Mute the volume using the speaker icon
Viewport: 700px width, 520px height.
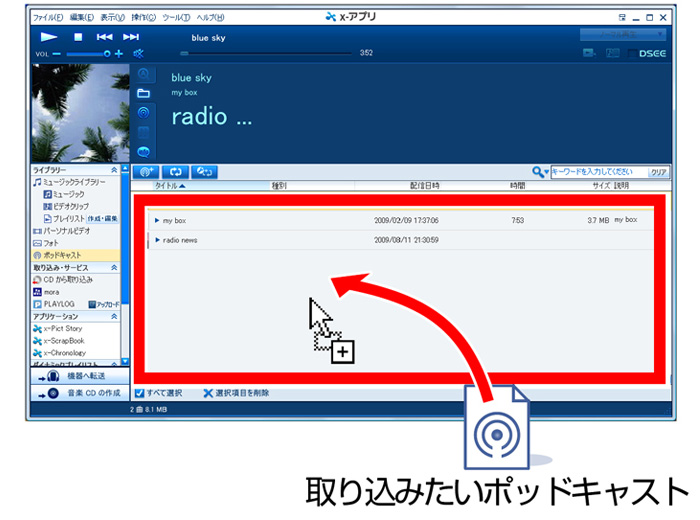139,53
